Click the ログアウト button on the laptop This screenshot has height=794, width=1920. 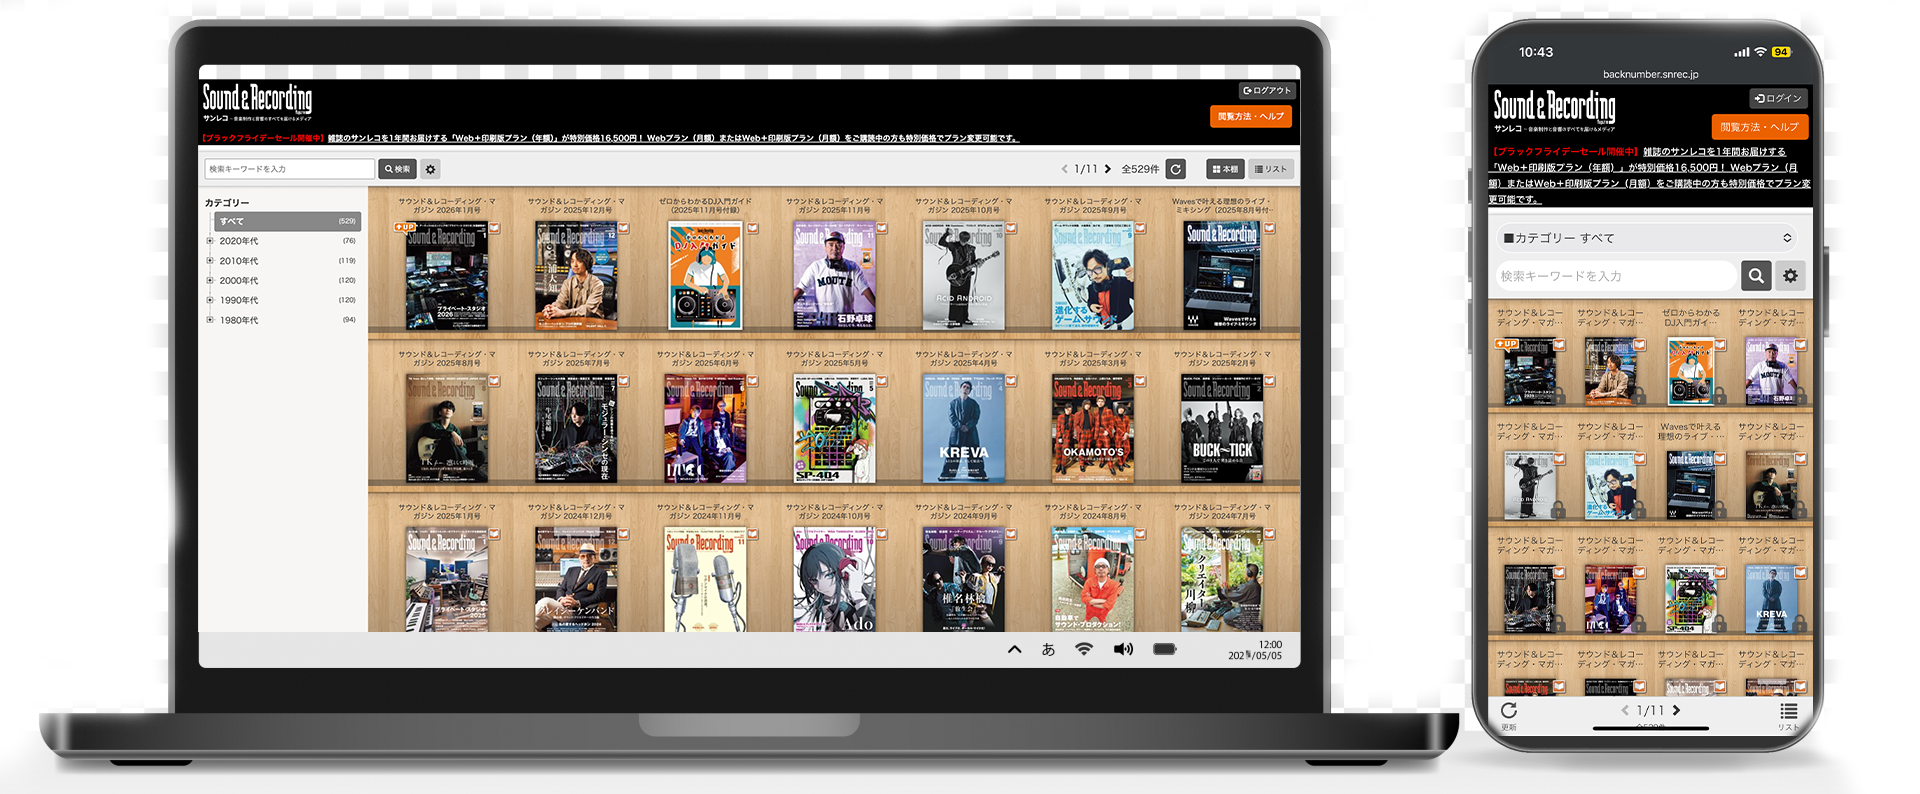click(1267, 91)
